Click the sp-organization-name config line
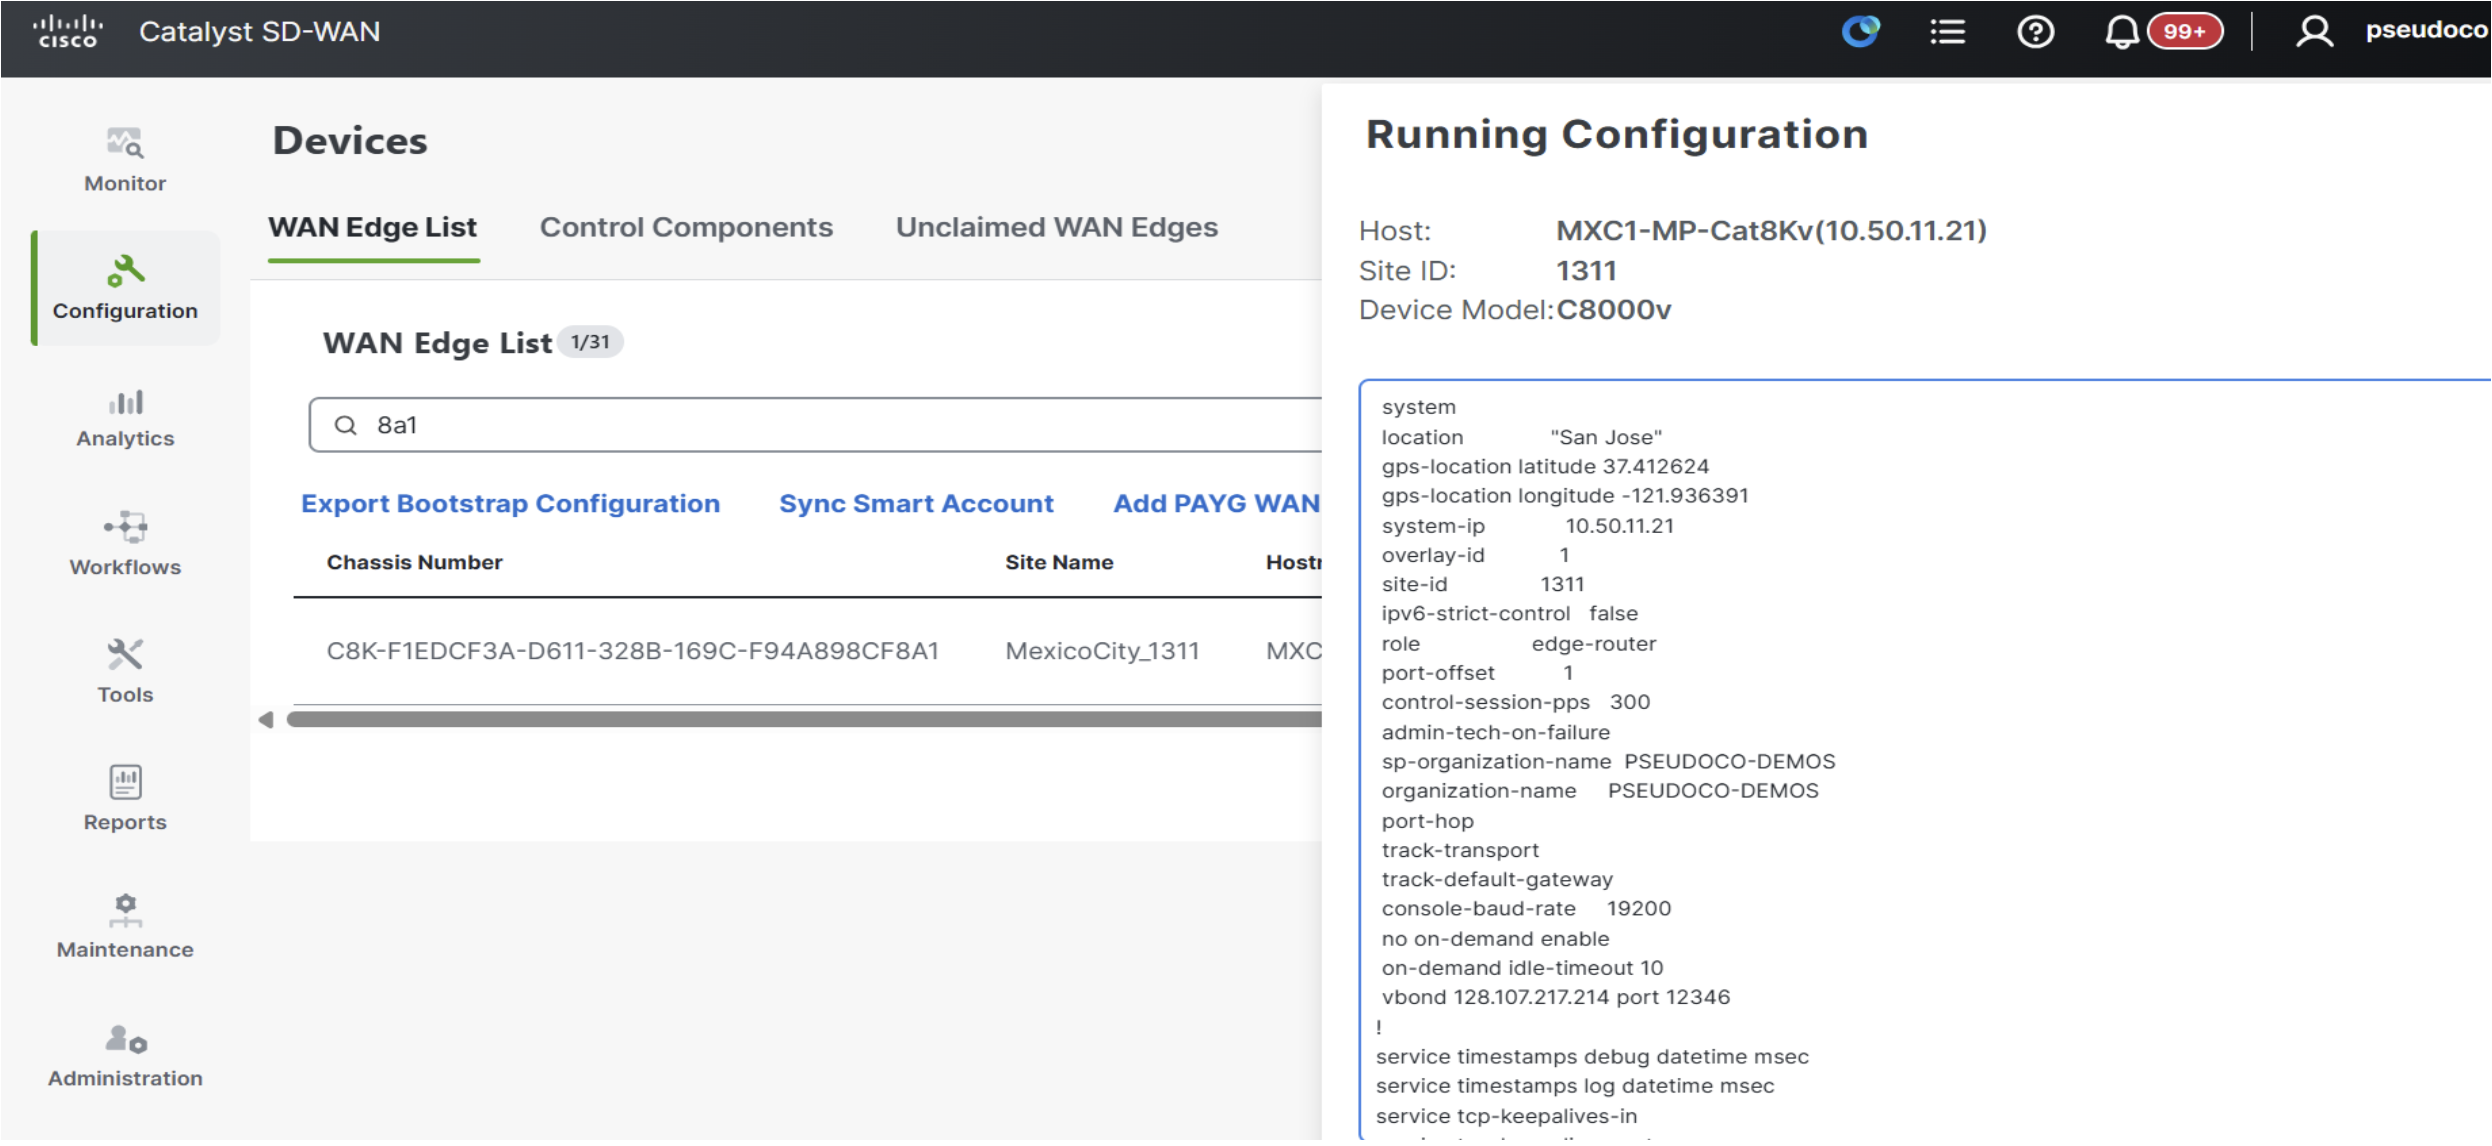The image size is (2492, 1146). (x=1608, y=761)
